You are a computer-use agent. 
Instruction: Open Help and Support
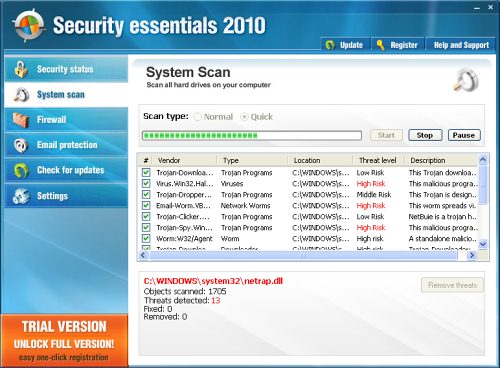[x=461, y=45]
